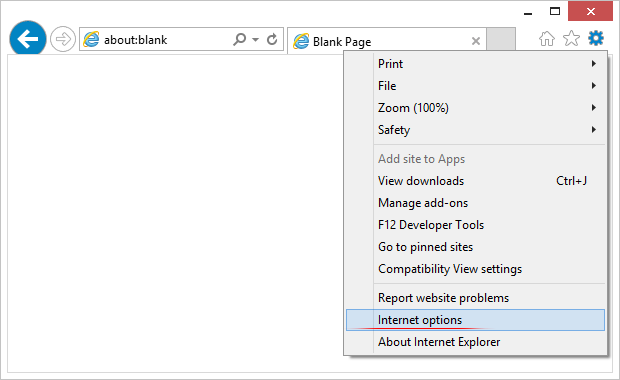
Task: Select Report website problems
Action: click(476, 298)
